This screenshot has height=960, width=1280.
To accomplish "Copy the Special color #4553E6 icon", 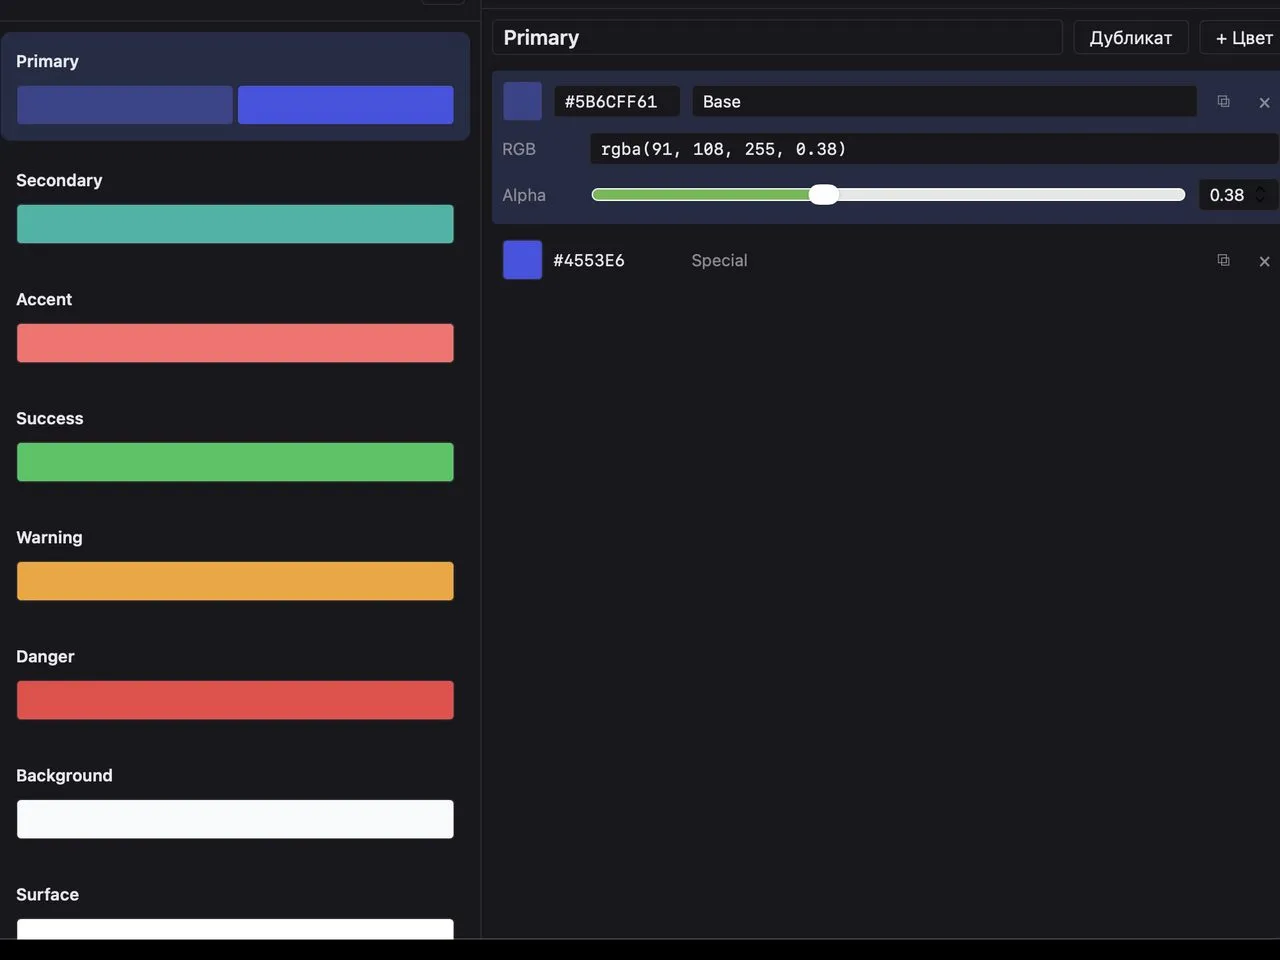I will coord(1223,260).
